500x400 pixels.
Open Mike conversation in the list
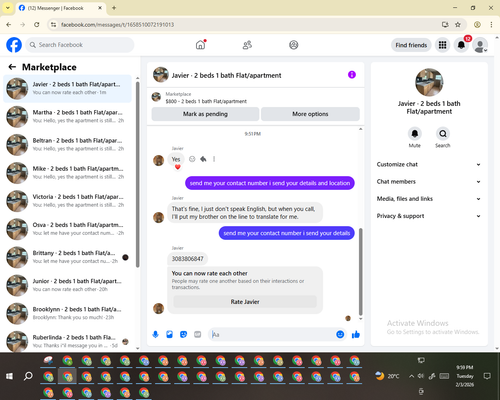tap(68, 173)
